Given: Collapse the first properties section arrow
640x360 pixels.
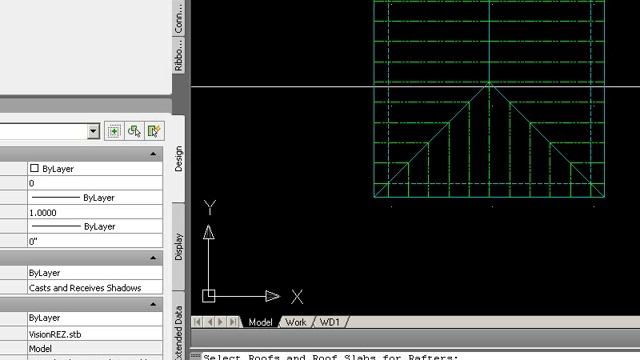Looking at the screenshot, I should 153,154.
